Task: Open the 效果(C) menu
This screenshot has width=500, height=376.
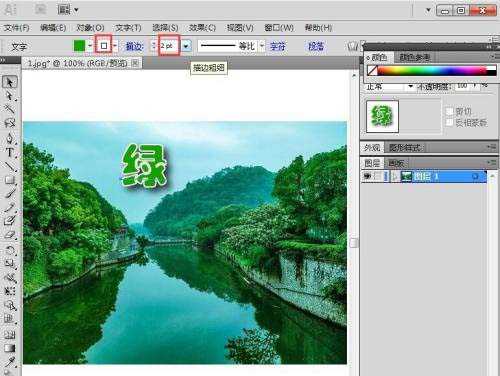Action: coord(202,28)
